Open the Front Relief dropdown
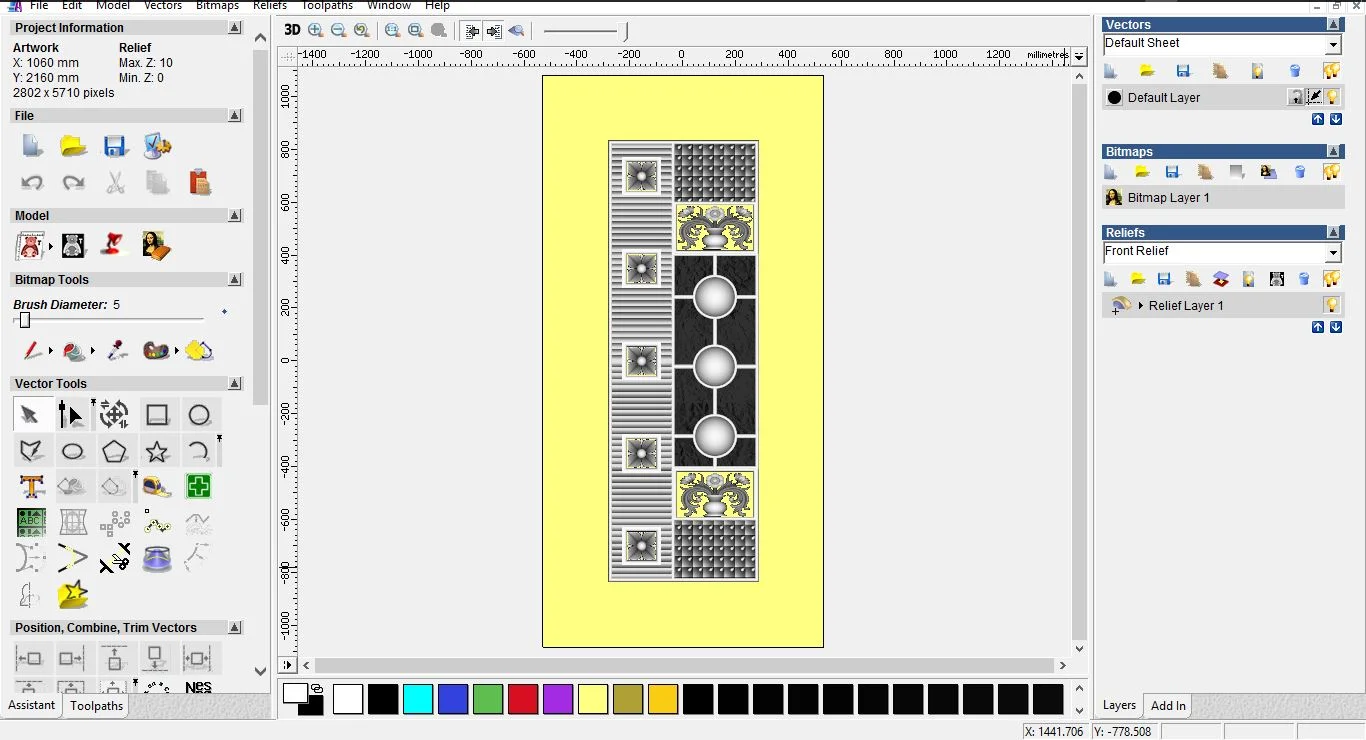Viewport: 1366px width, 740px height. [x=1332, y=253]
